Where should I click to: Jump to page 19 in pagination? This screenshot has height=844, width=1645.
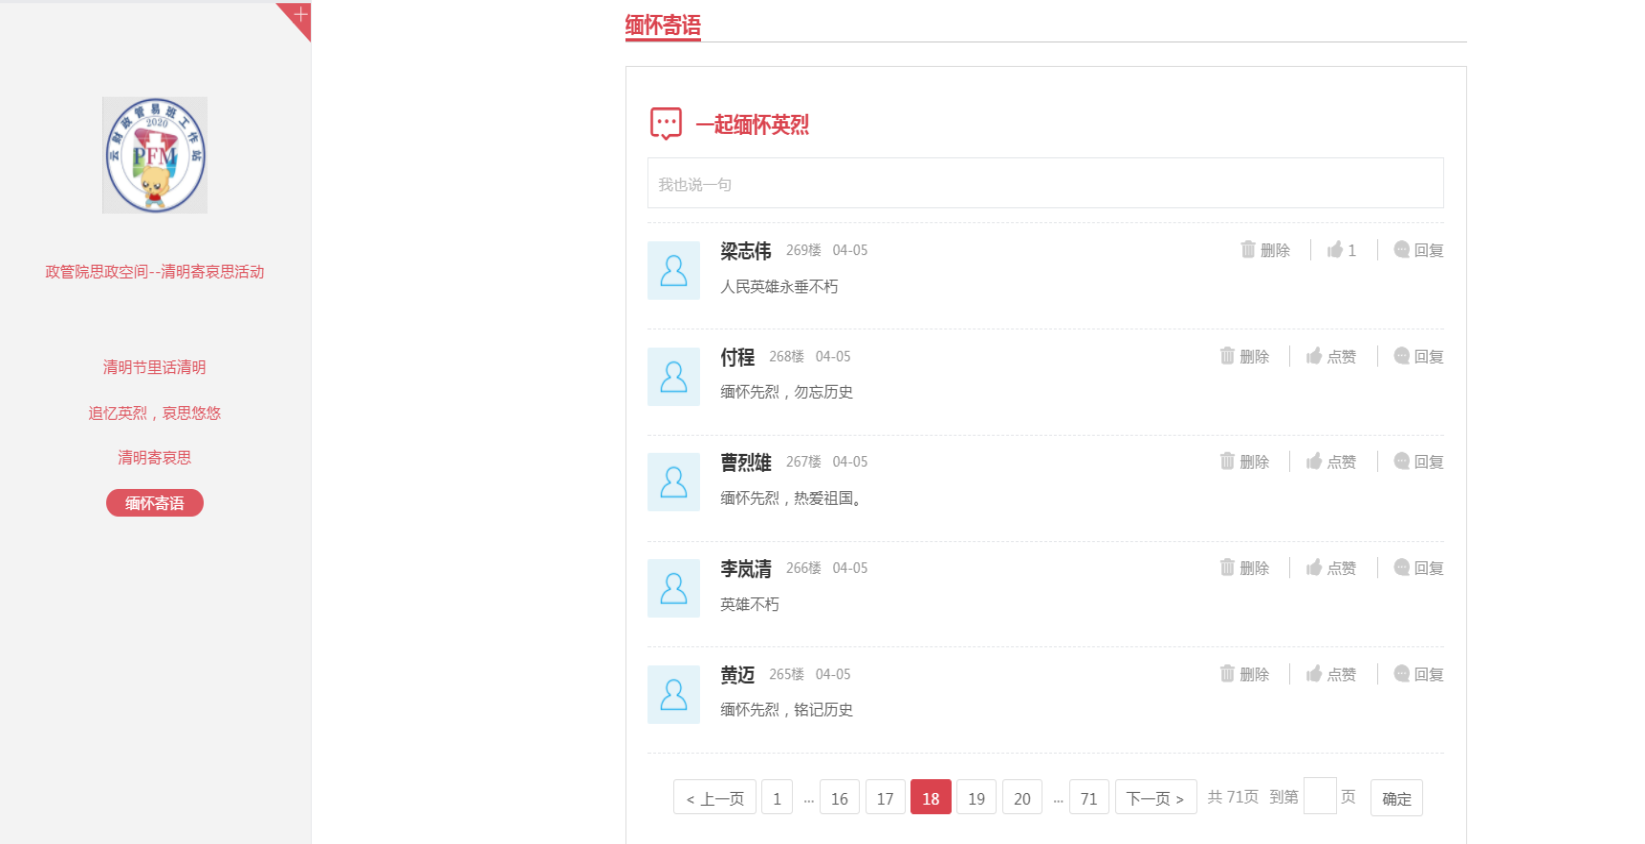click(976, 798)
